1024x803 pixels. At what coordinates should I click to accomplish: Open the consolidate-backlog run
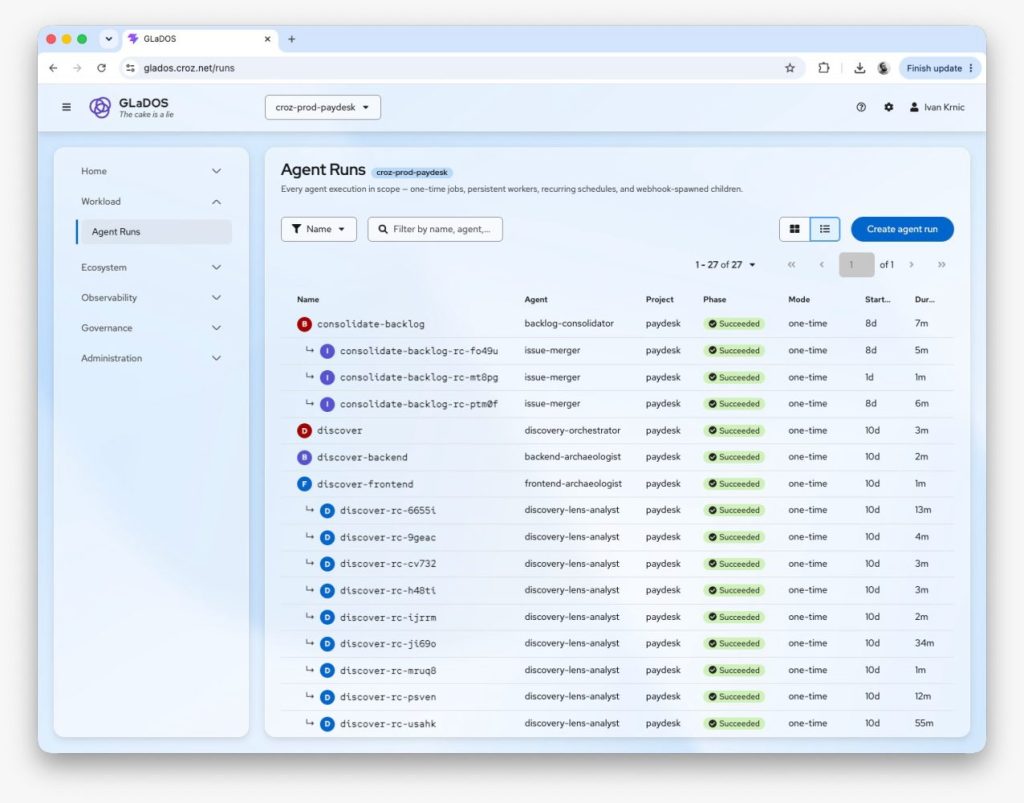coord(370,324)
